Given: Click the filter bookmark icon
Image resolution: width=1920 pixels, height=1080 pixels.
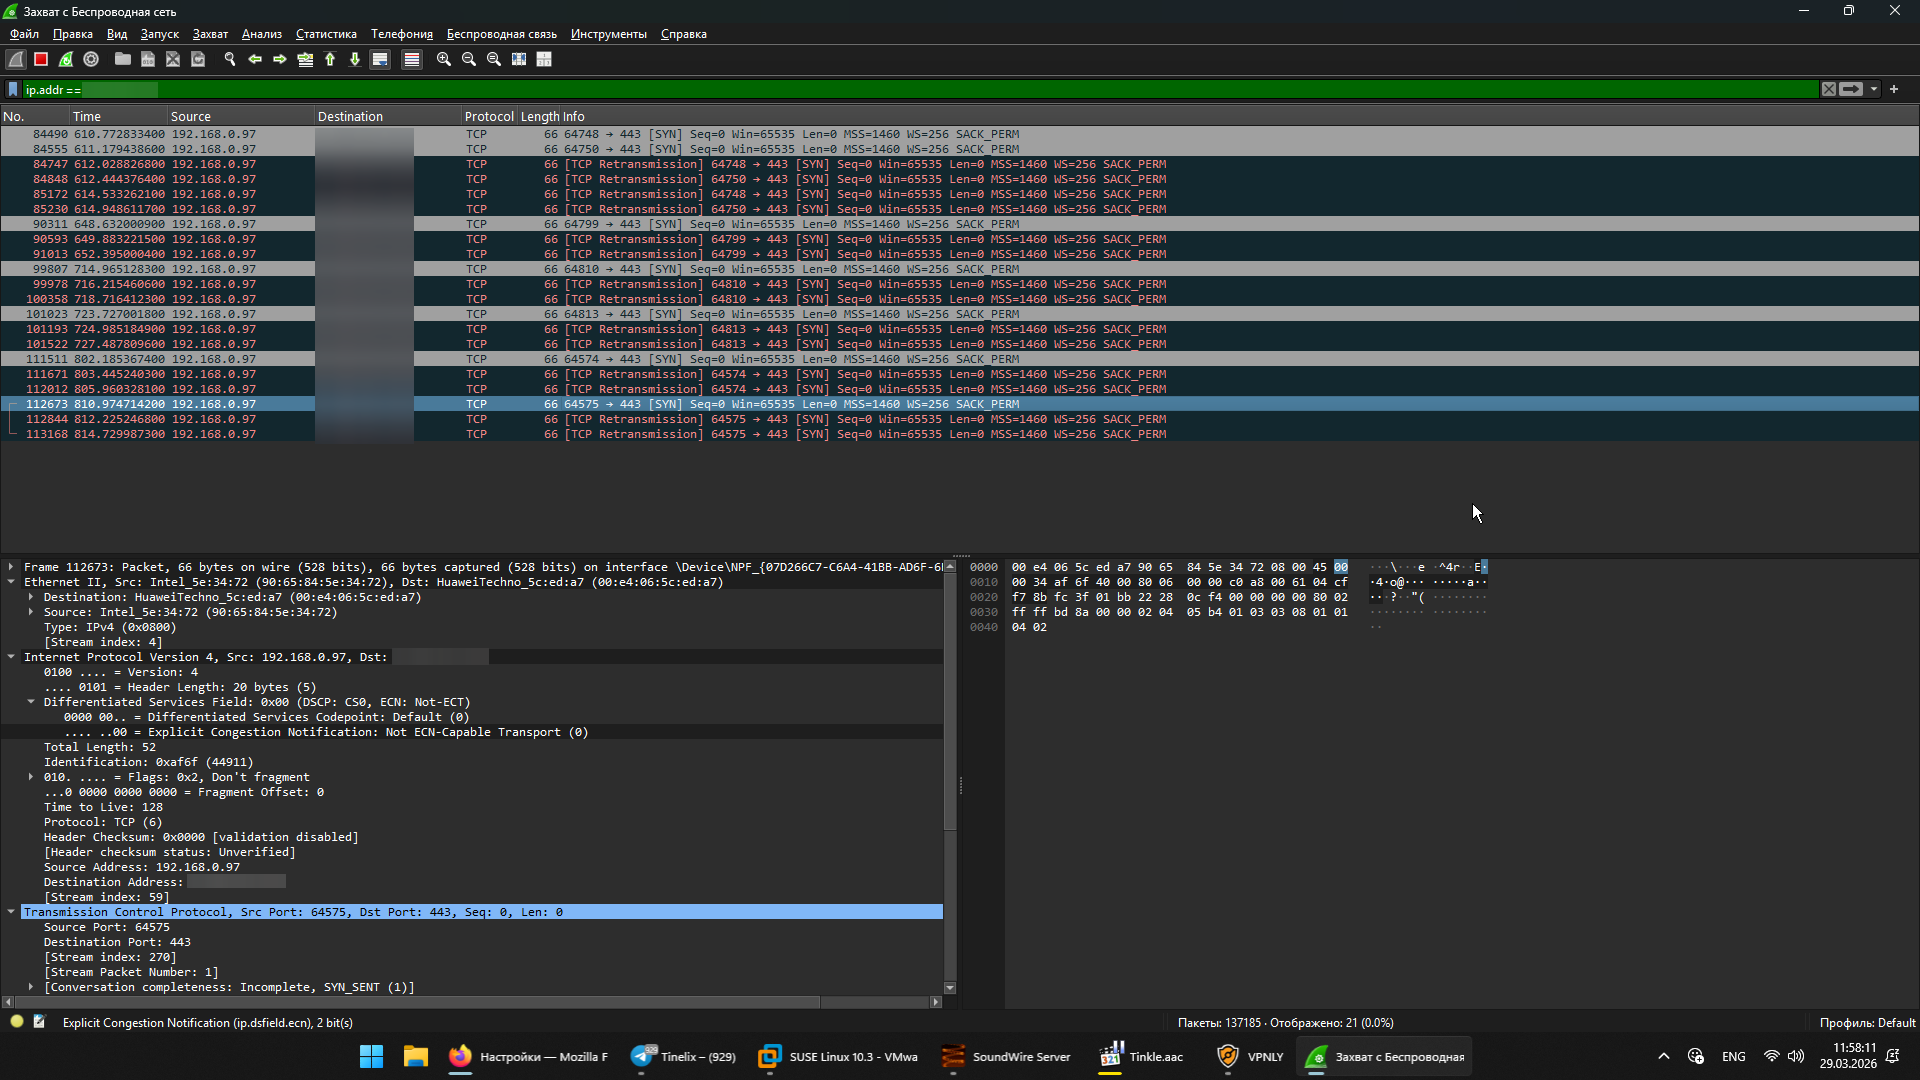Looking at the screenshot, I should (x=13, y=90).
